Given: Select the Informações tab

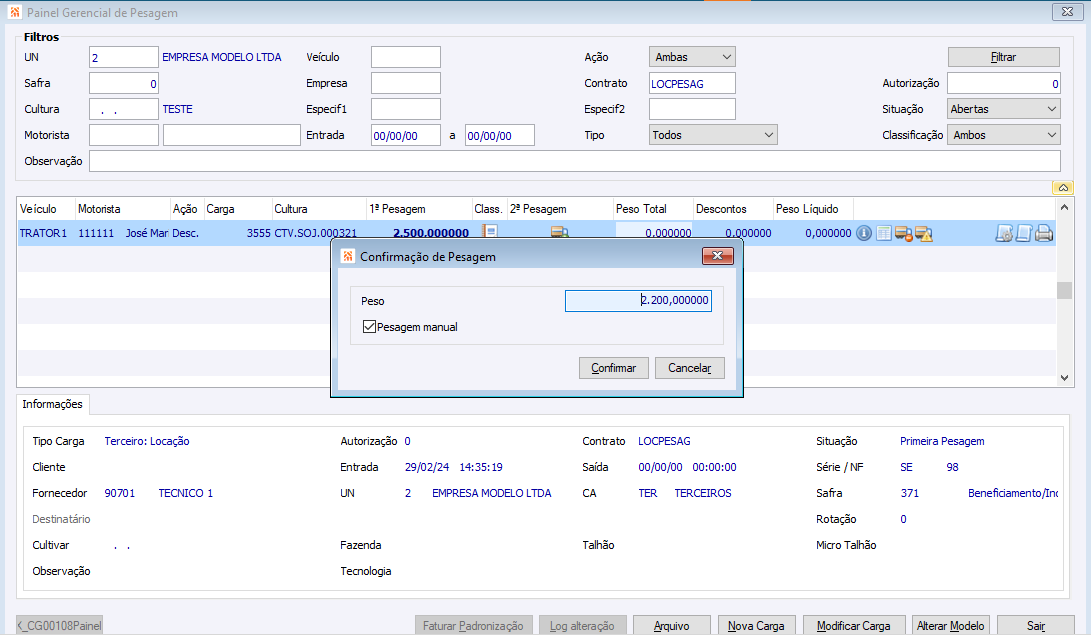Looking at the screenshot, I should 52,404.
